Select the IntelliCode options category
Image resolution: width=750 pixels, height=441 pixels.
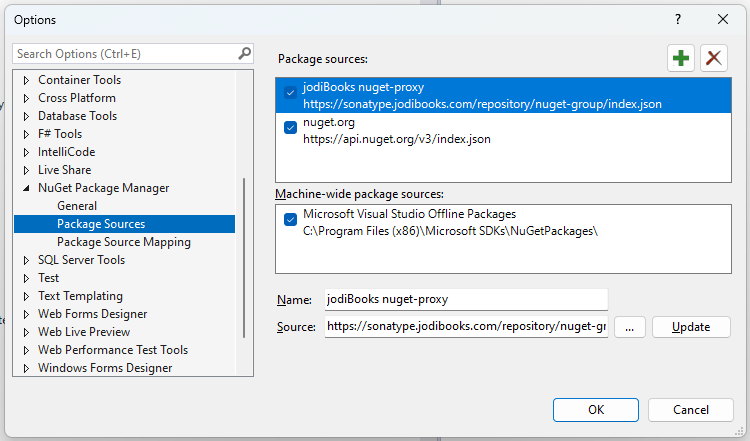(66, 152)
